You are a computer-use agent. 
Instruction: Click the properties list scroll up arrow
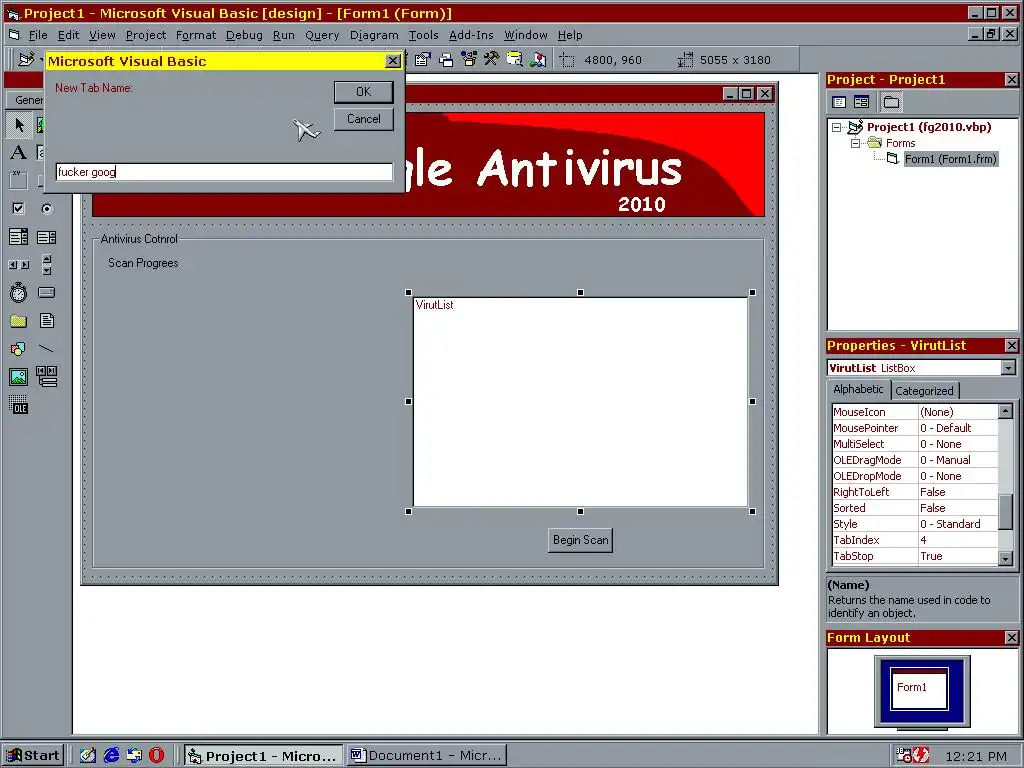pos(1006,411)
